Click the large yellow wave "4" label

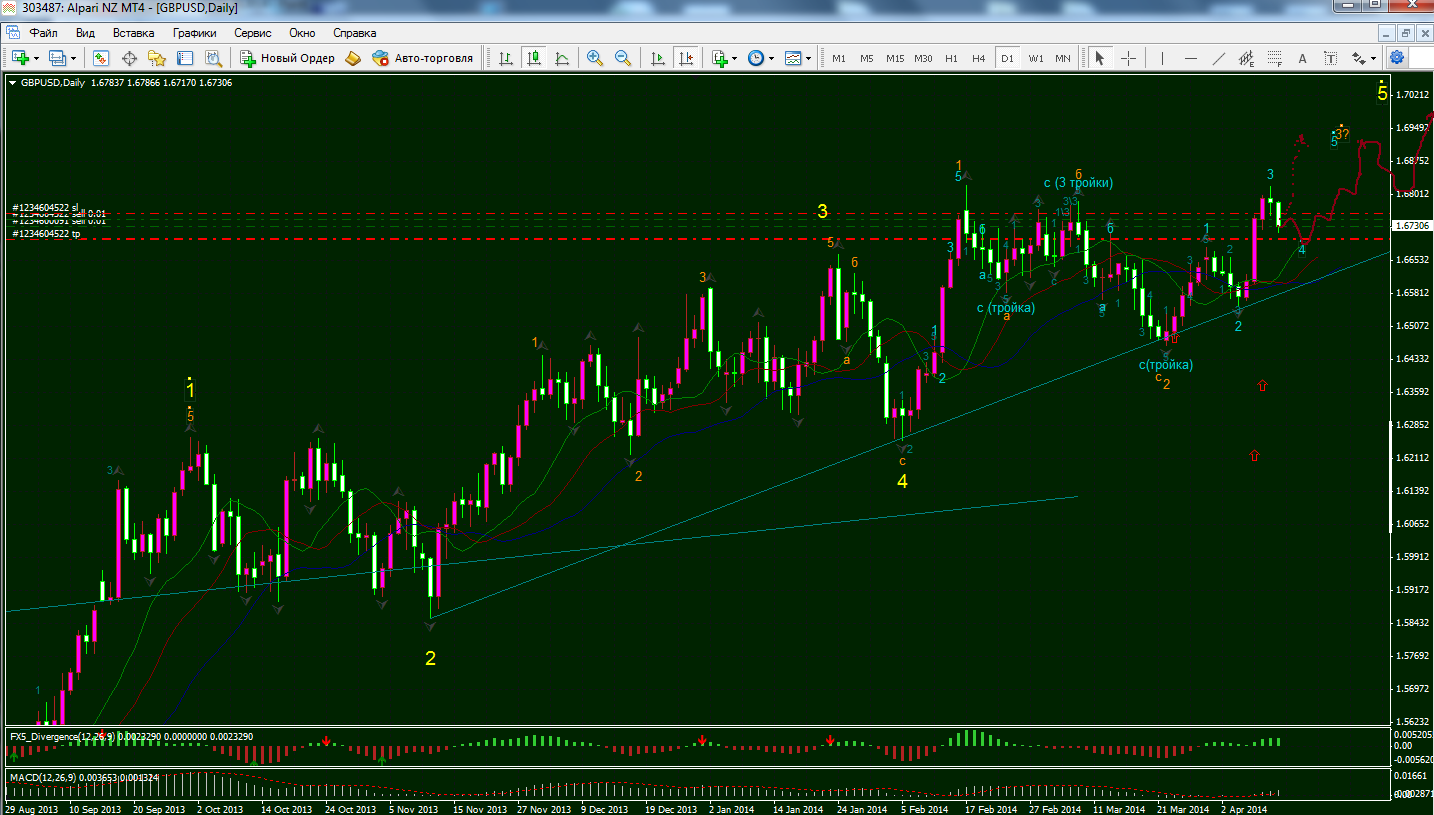[x=902, y=481]
